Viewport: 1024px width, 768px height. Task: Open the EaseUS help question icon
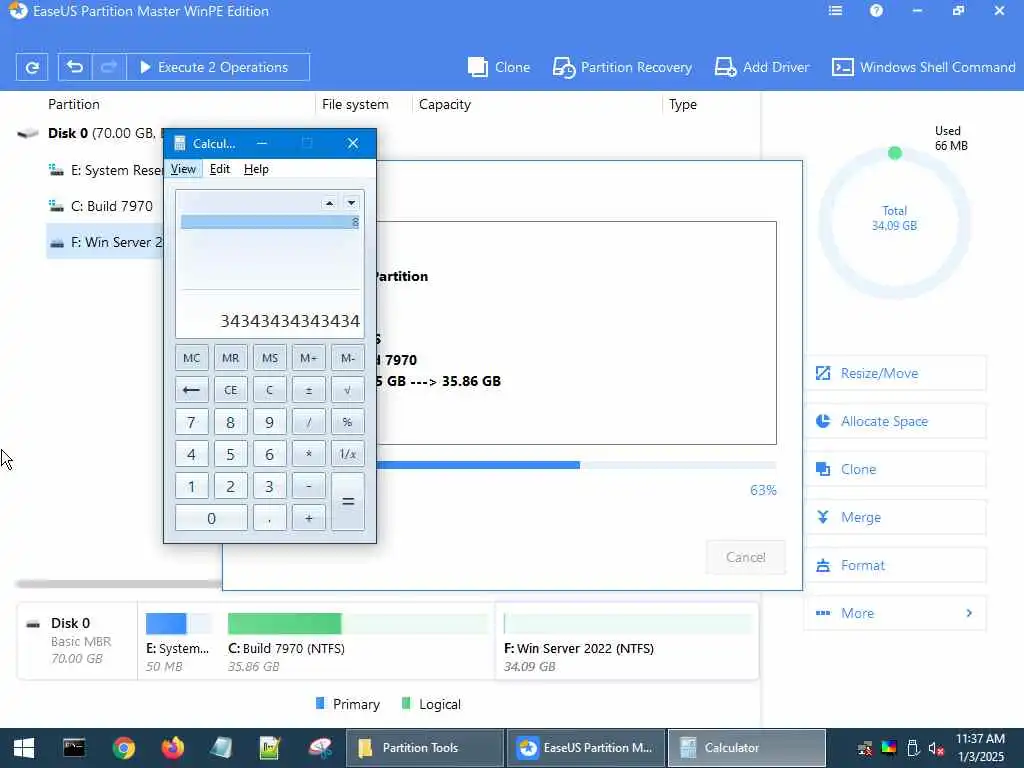click(x=876, y=11)
